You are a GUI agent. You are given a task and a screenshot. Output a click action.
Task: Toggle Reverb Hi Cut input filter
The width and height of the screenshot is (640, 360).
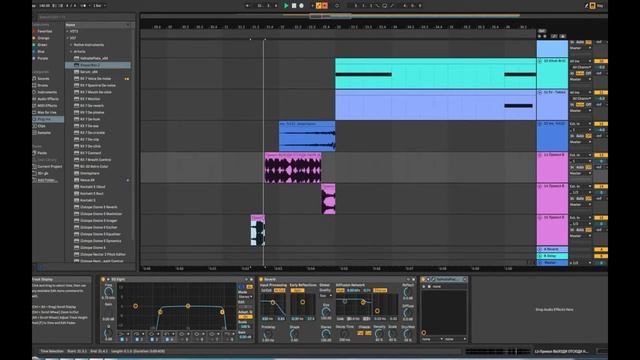click(x=280, y=290)
